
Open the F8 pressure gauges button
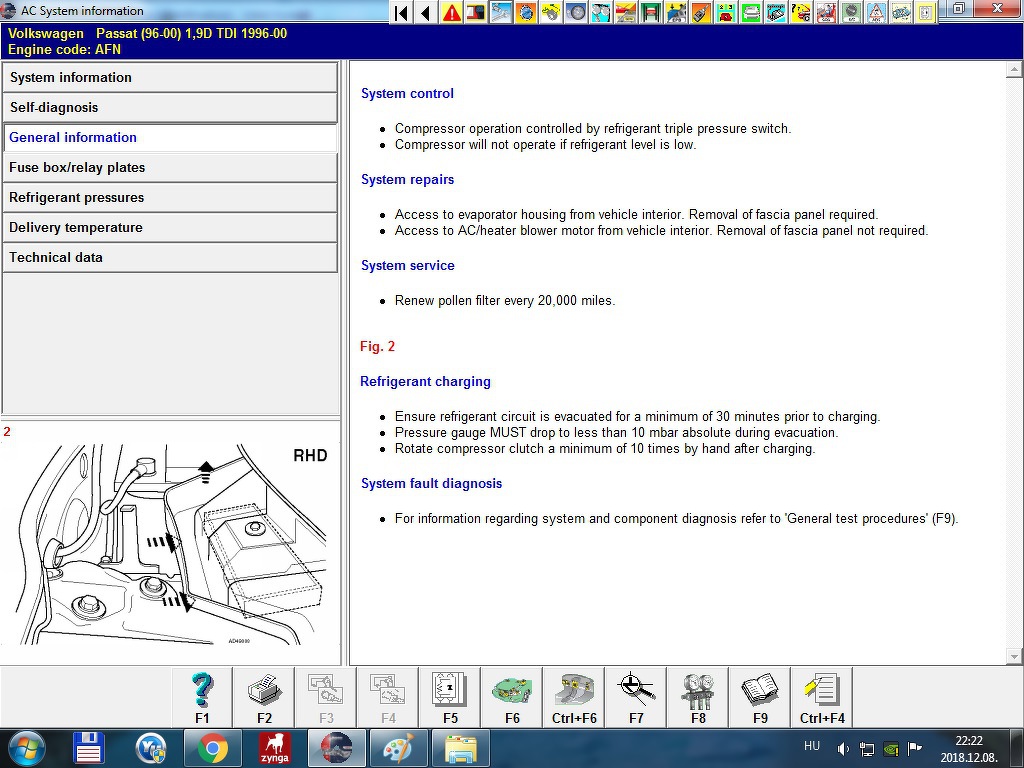(698, 697)
